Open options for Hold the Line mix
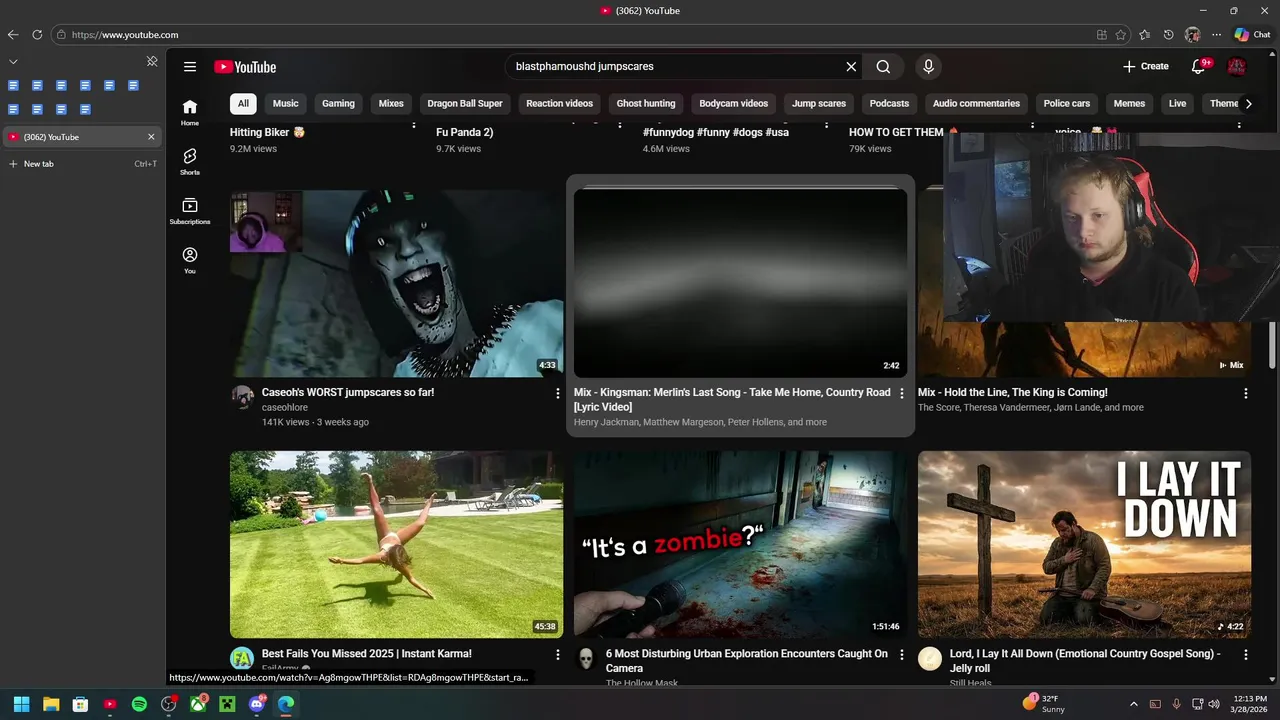The height and width of the screenshot is (720, 1280). 1246,393
